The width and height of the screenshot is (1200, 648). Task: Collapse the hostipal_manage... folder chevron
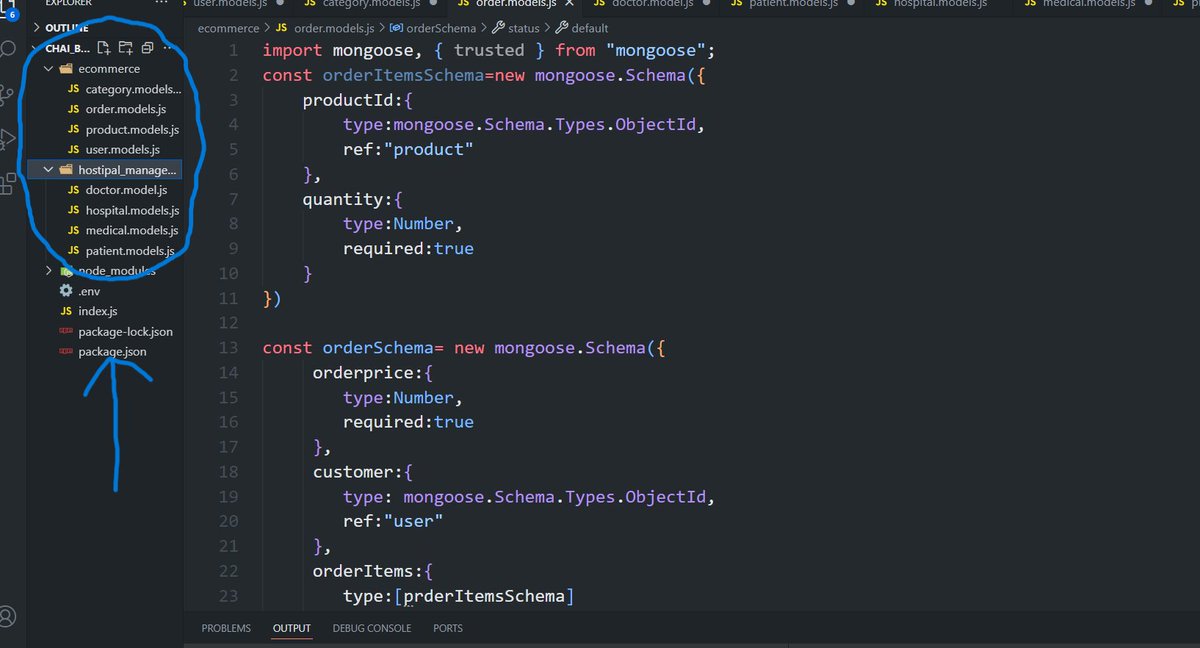49,170
